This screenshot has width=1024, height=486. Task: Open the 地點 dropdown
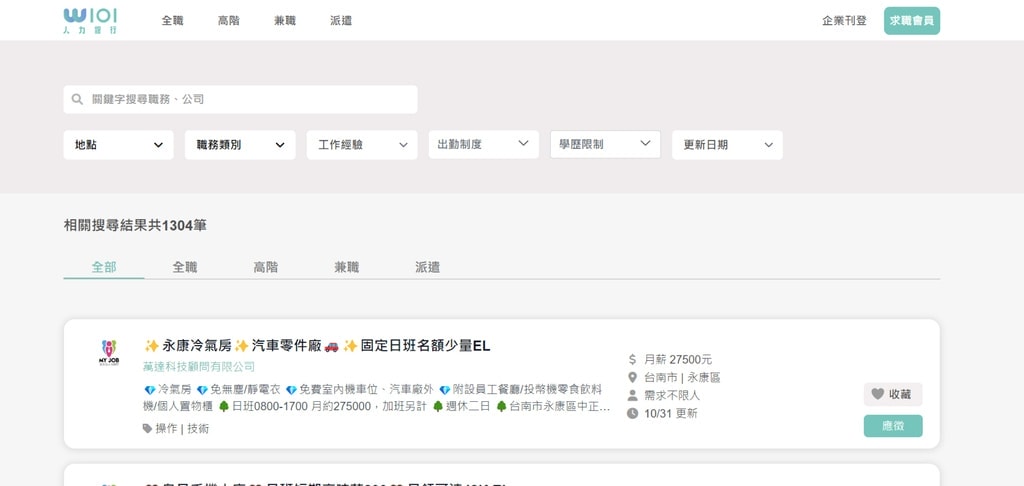point(118,145)
